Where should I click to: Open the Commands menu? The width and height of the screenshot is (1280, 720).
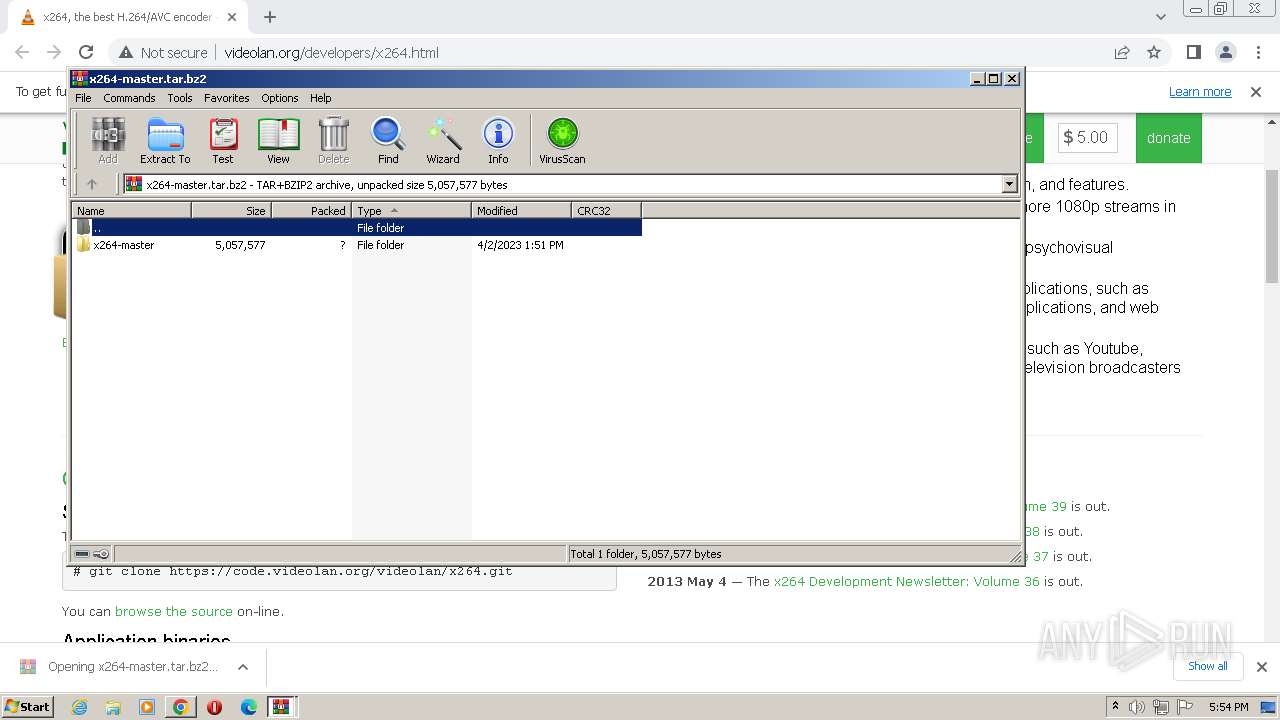pyautogui.click(x=129, y=98)
